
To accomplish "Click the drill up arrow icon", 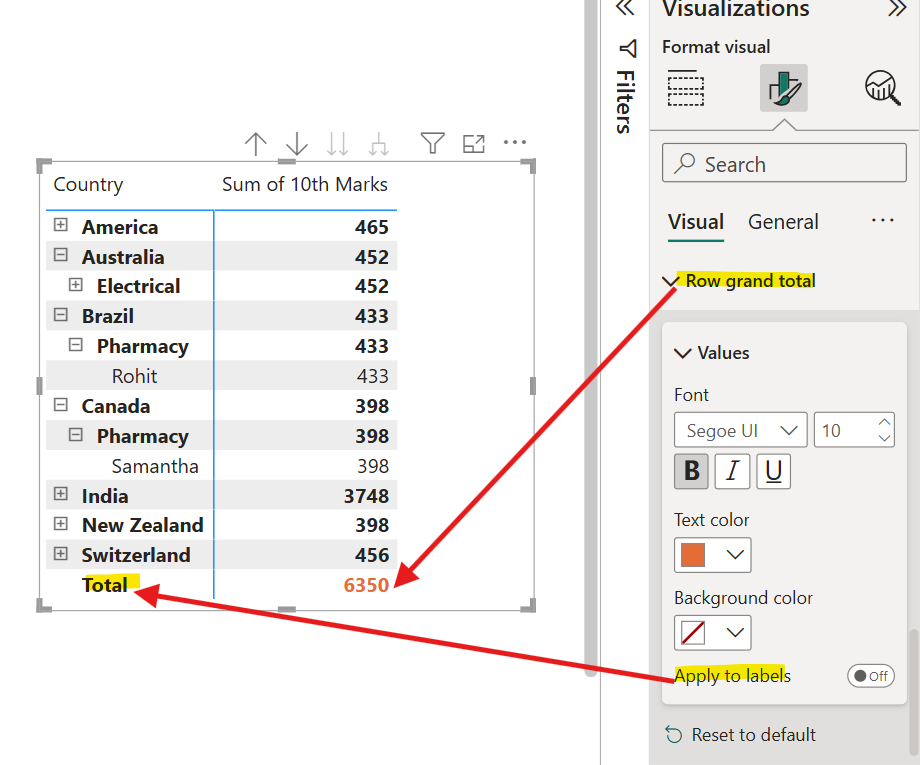I will click(256, 144).
